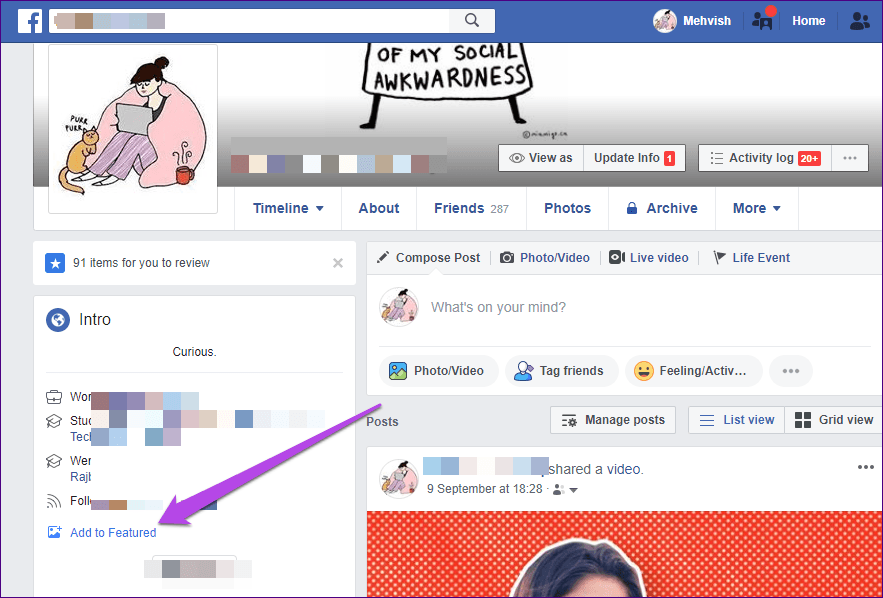Open Mehvish profile from top bar
This screenshot has height=598, width=883.
coord(692,21)
